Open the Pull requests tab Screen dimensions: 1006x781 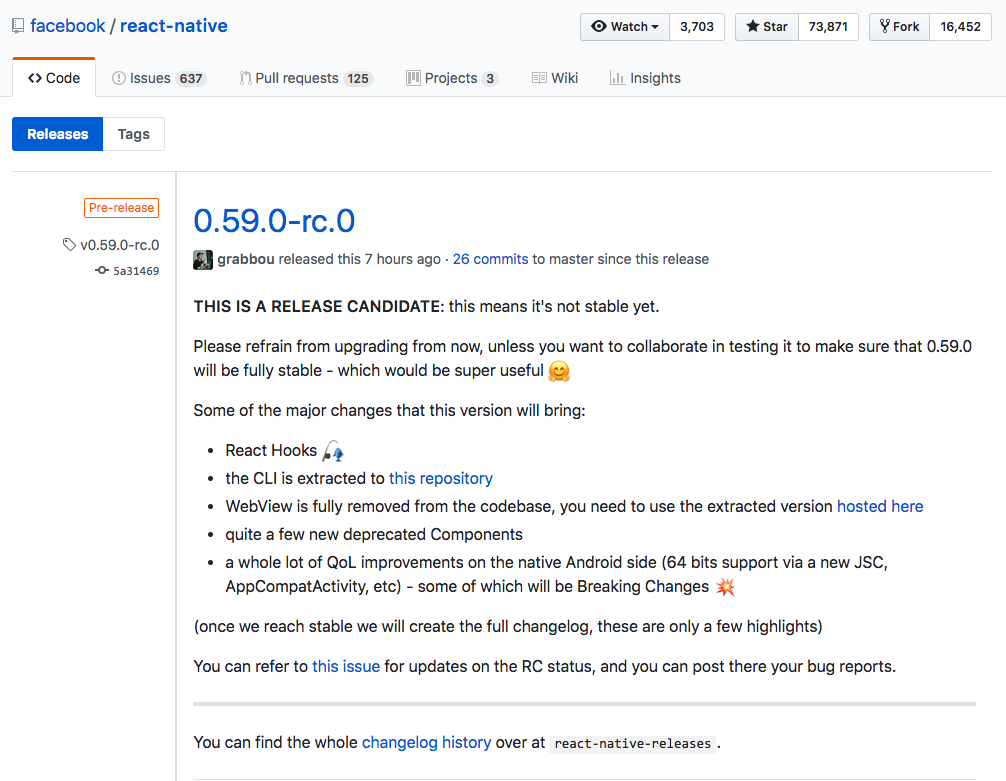[x=306, y=78]
